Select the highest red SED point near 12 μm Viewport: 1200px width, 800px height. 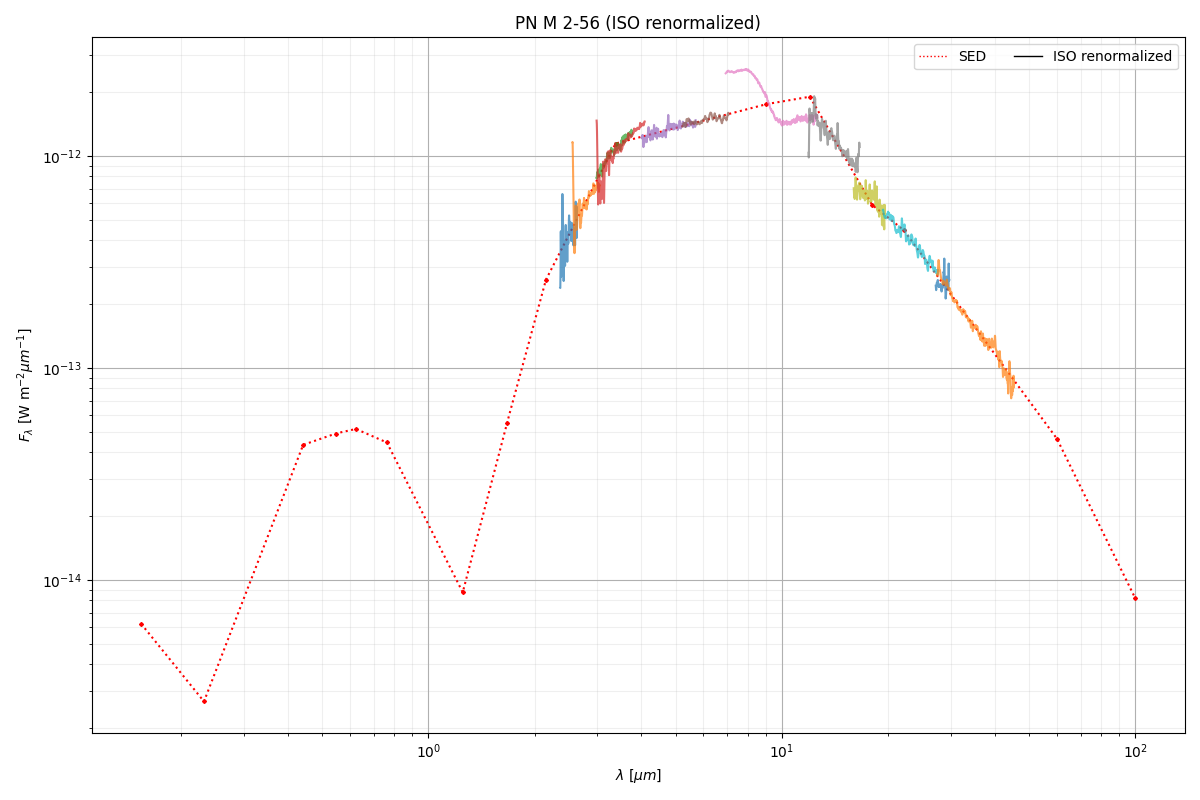[810, 97]
